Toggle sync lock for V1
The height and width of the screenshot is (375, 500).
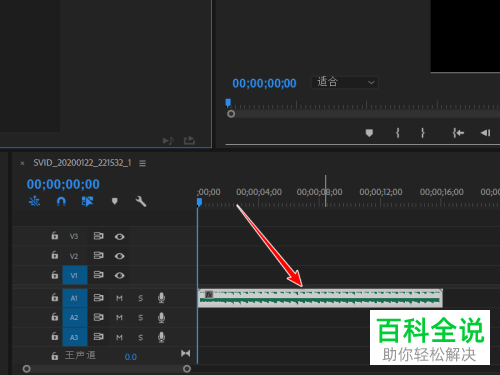pyautogui.click(x=98, y=275)
